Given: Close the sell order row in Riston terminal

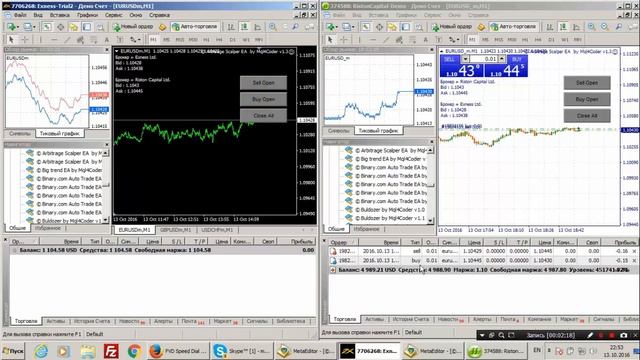Looking at the screenshot, I should click(634, 251).
